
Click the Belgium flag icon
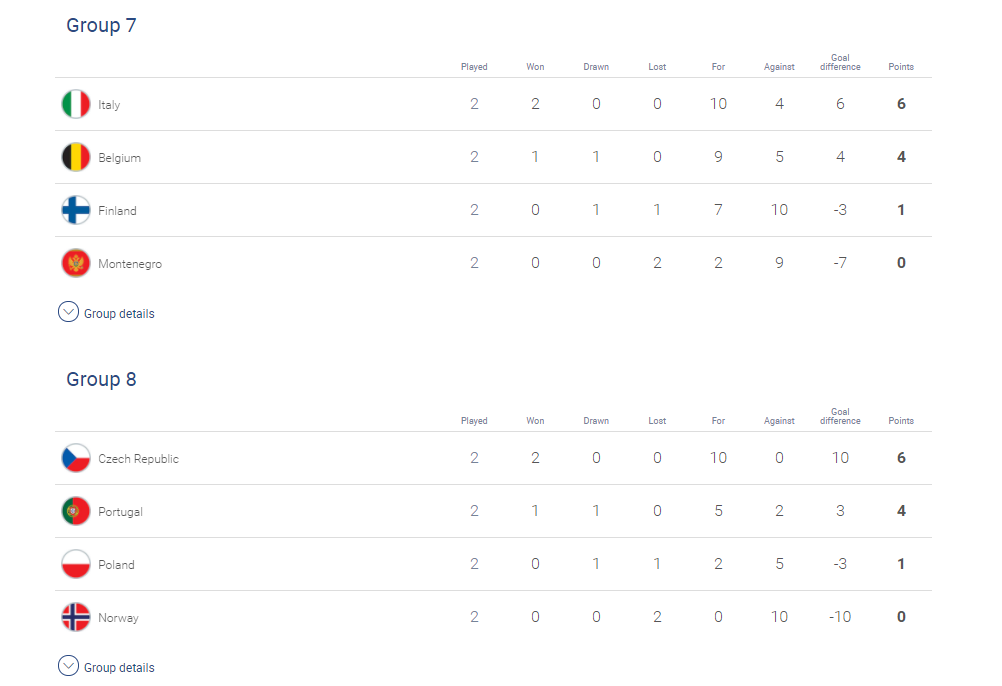[x=75, y=157]
